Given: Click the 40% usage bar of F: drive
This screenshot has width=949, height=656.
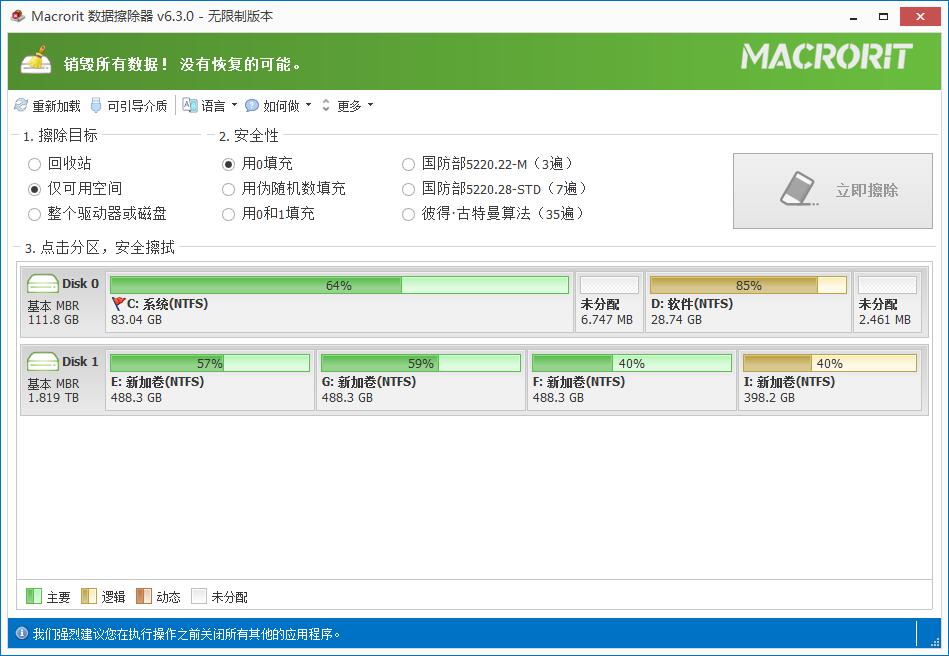Looking at the screenshot, I should (632, 363).
